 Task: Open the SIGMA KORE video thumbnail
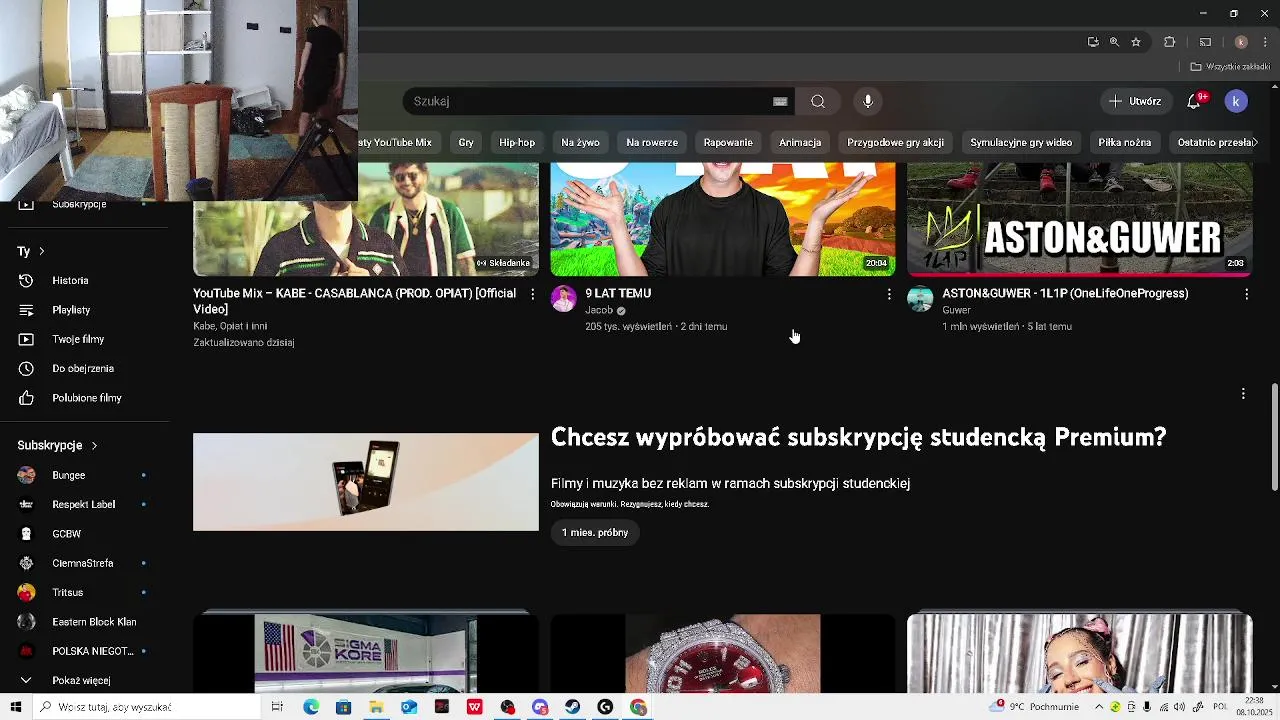pyautogui.click(x=366, y=654)
